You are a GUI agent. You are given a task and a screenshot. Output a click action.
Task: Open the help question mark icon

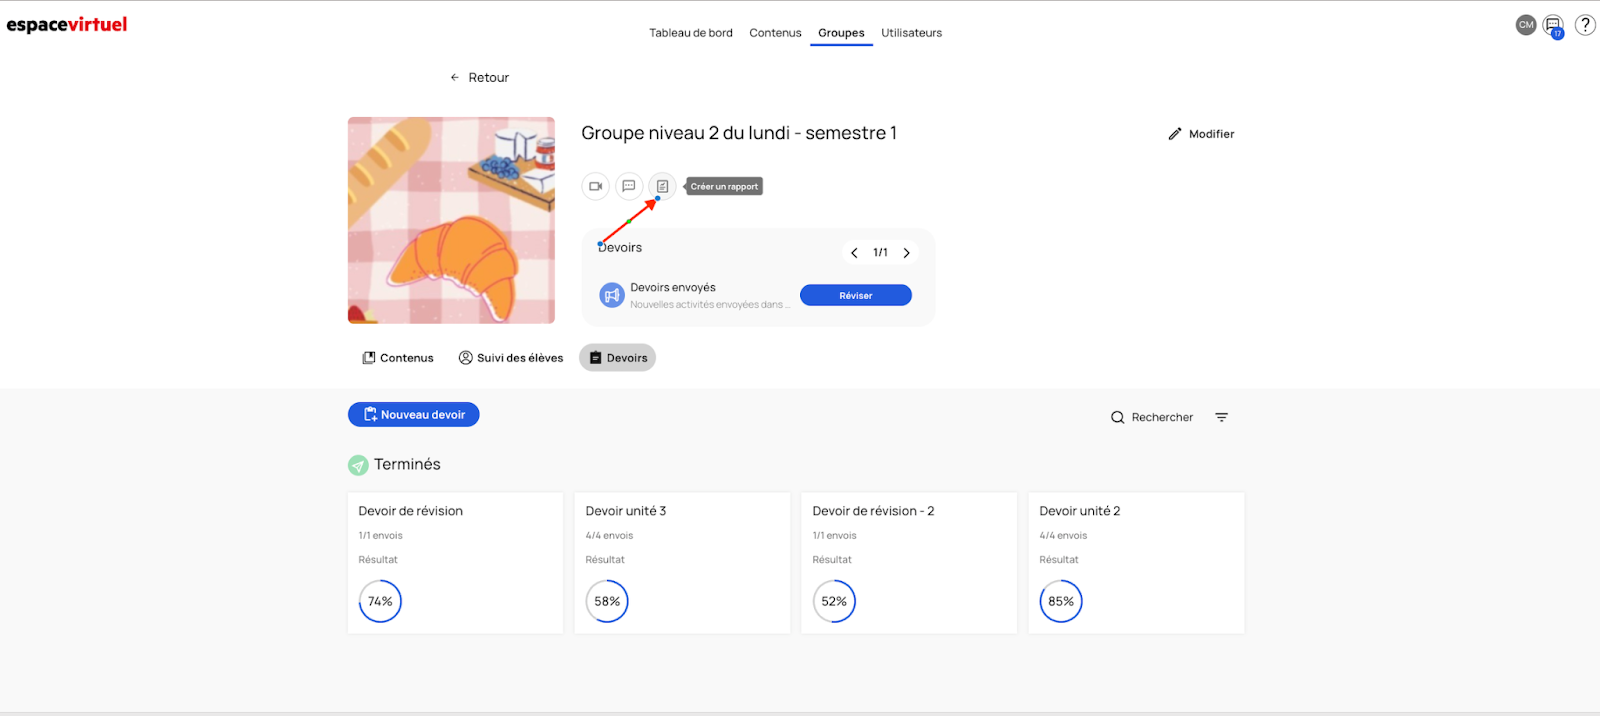click(1585, 25)
